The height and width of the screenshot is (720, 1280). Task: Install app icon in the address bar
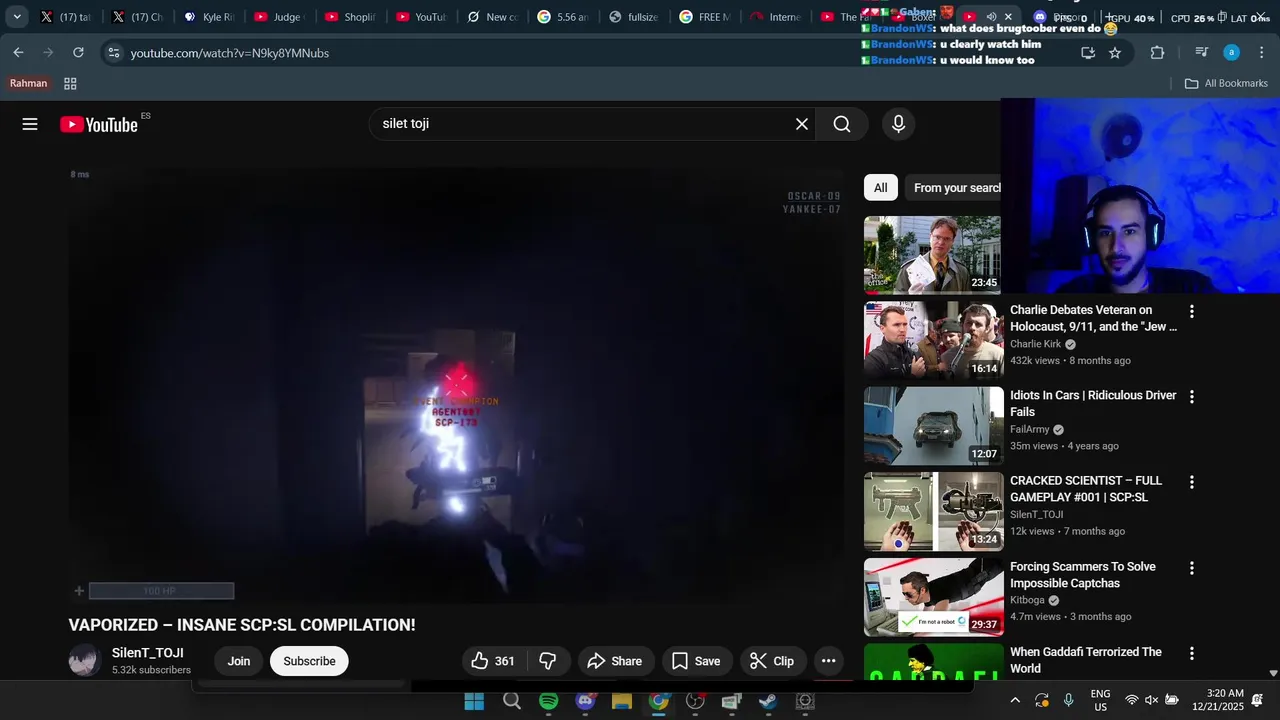tap(1088, 53)
